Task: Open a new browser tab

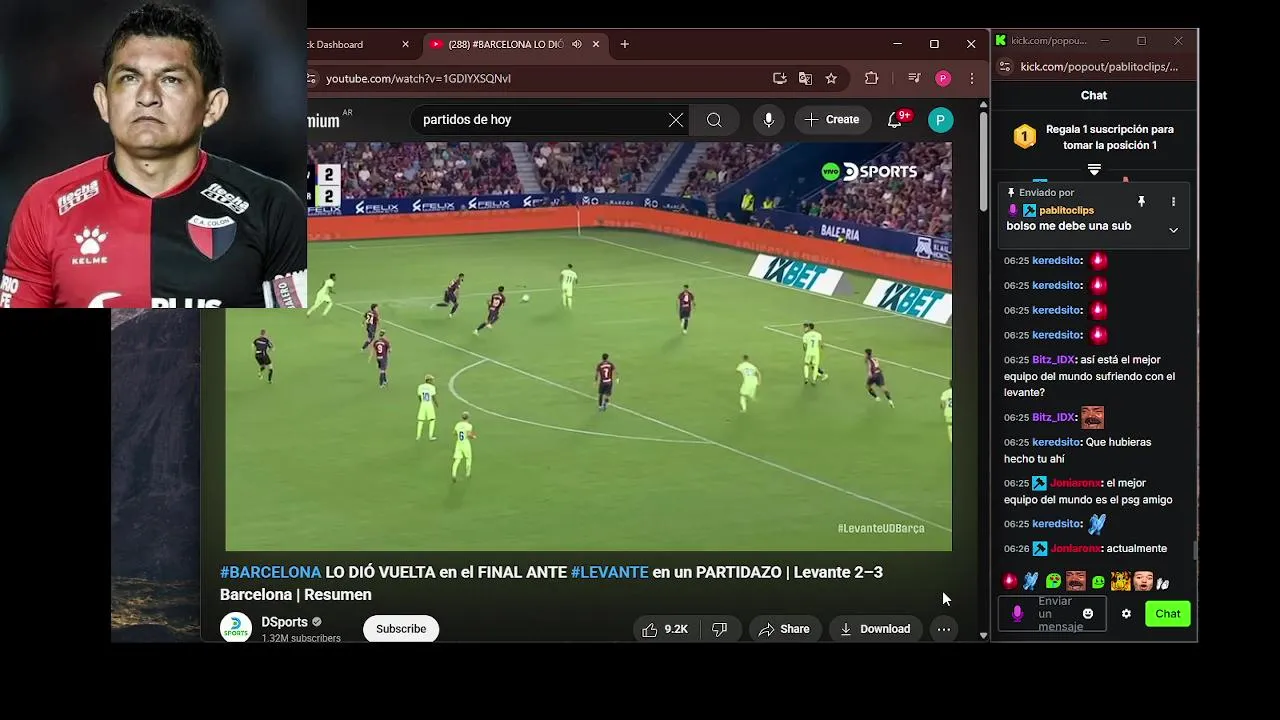Action: pos(625,44)
